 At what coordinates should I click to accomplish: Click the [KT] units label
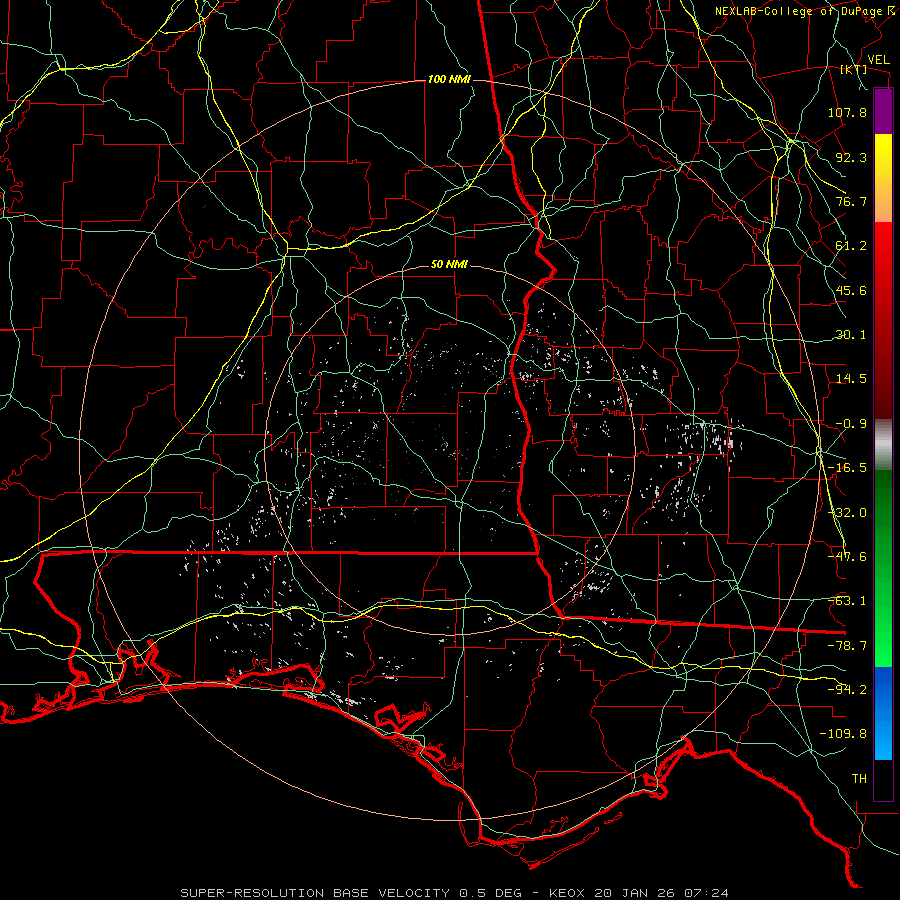pyautogui.click(x=854, y=69)
